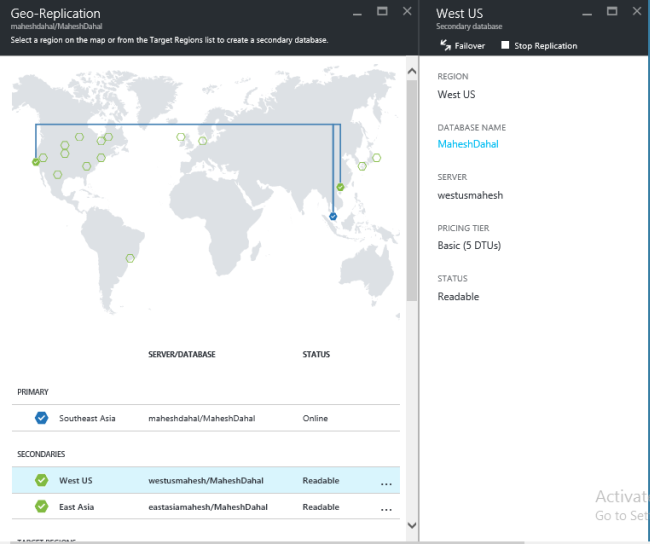650x544 pixels.
Task: Select the West US marker on the map
Action: (36, 161)
